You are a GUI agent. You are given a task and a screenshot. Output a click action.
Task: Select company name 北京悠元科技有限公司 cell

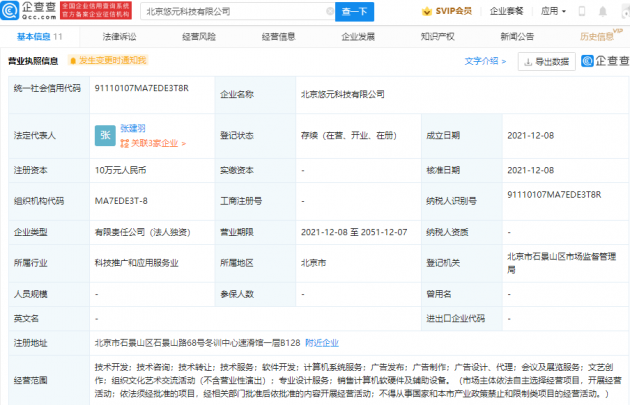(x=343, y=94)
